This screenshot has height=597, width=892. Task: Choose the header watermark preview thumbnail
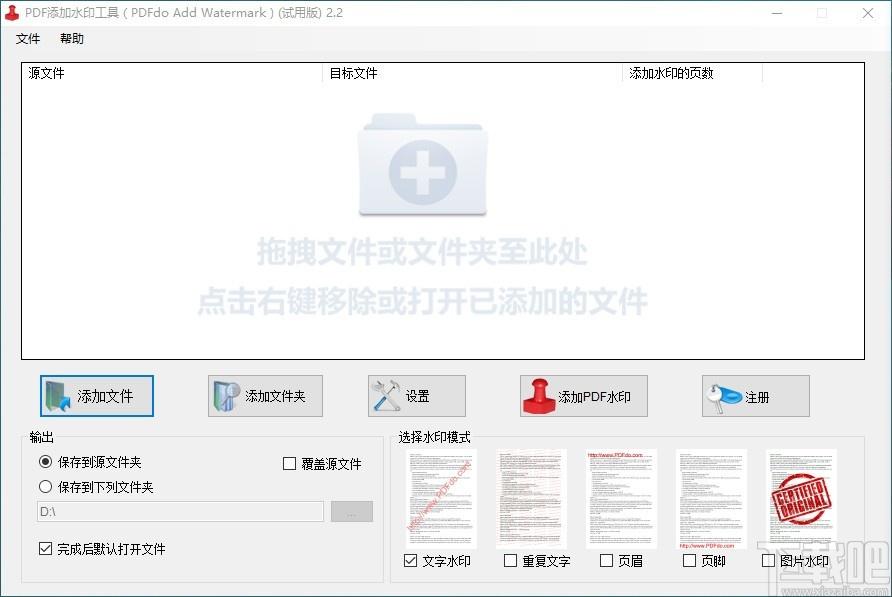click(x=621, y=498)
